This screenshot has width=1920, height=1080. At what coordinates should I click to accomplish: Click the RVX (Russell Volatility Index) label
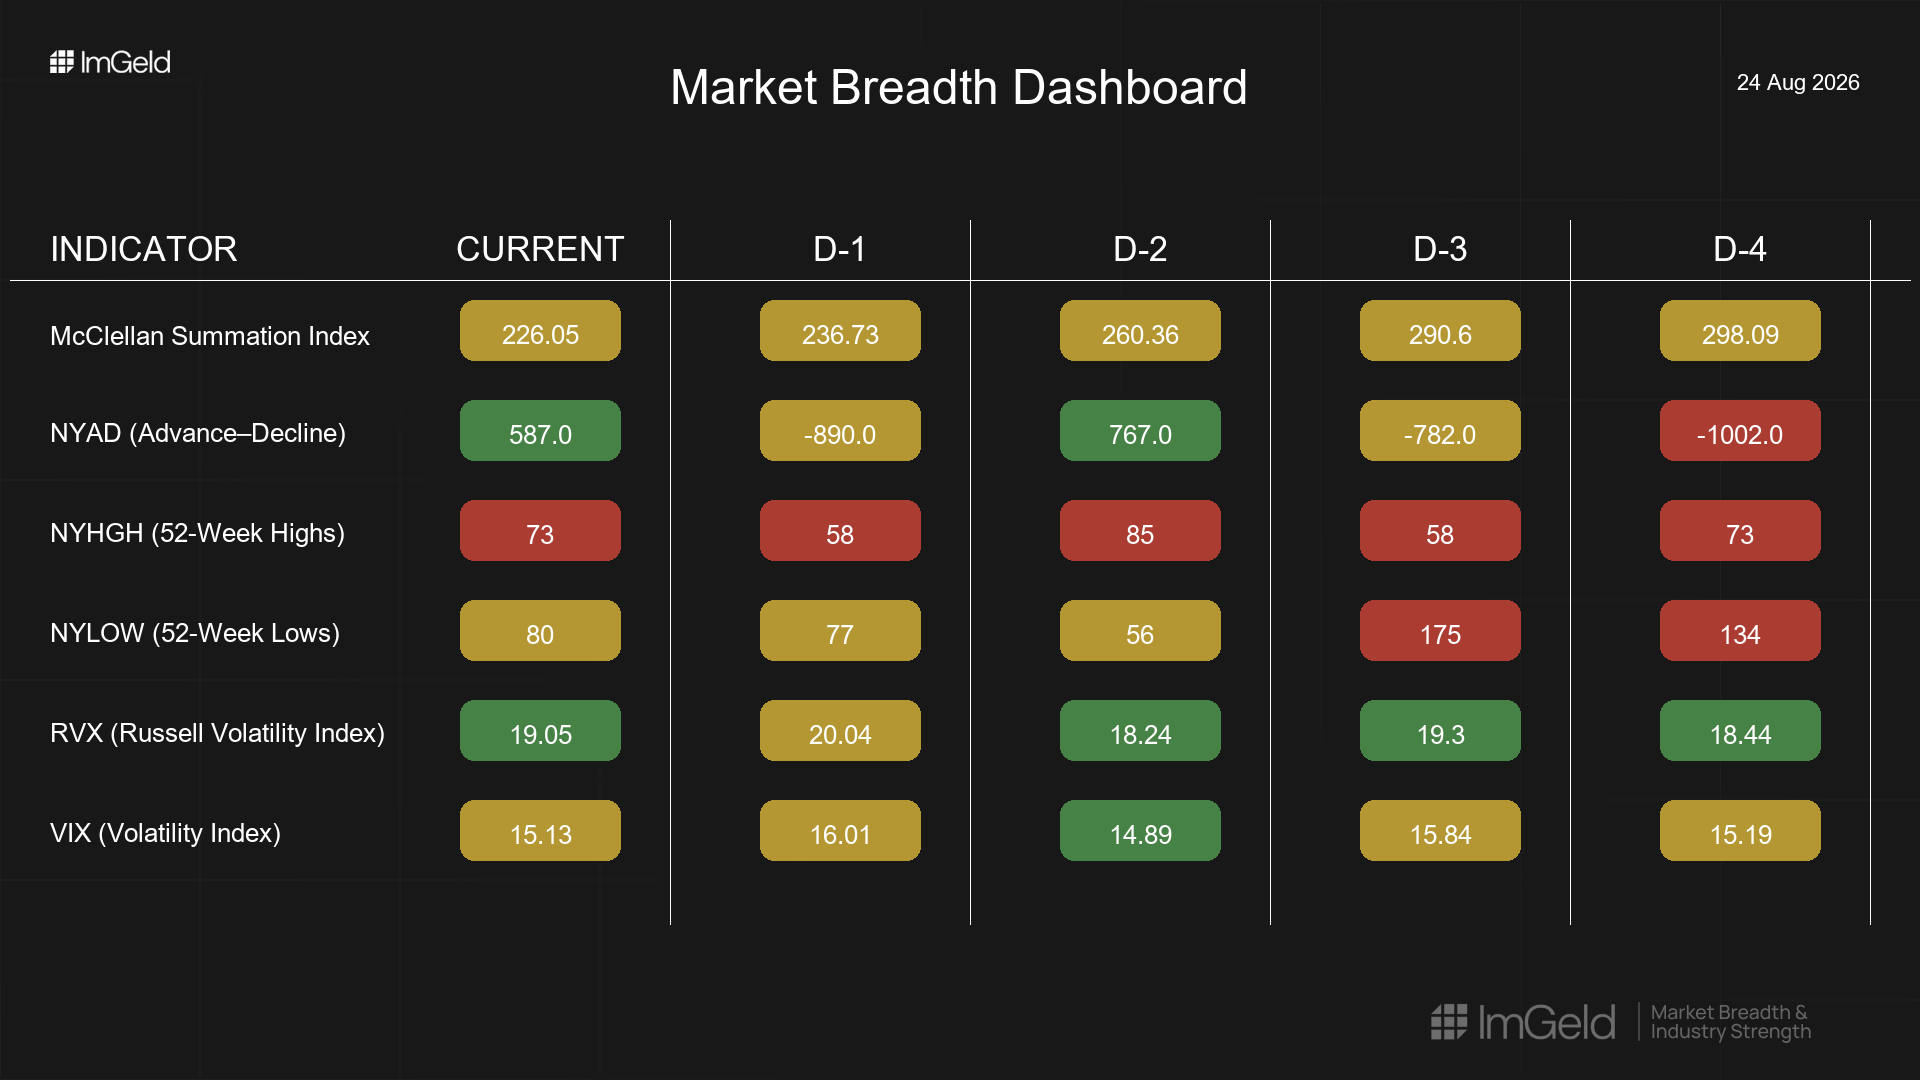217,733
